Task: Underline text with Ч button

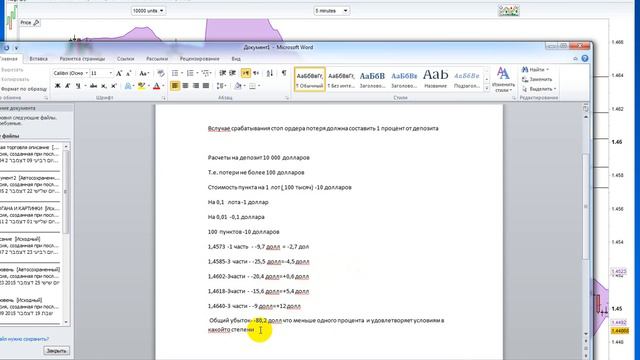Action: pos(77,86)
